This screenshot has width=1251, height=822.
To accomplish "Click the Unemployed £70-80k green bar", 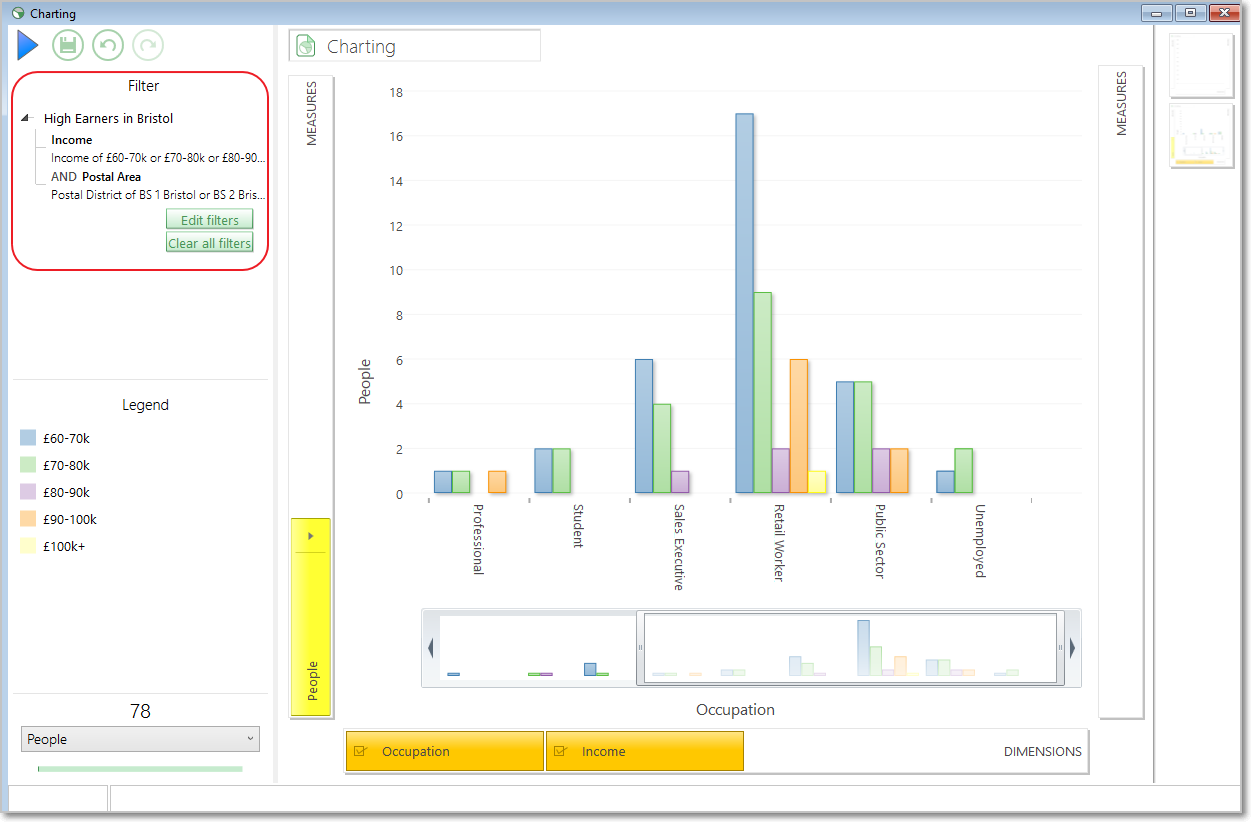I will (x=963, y=471).
